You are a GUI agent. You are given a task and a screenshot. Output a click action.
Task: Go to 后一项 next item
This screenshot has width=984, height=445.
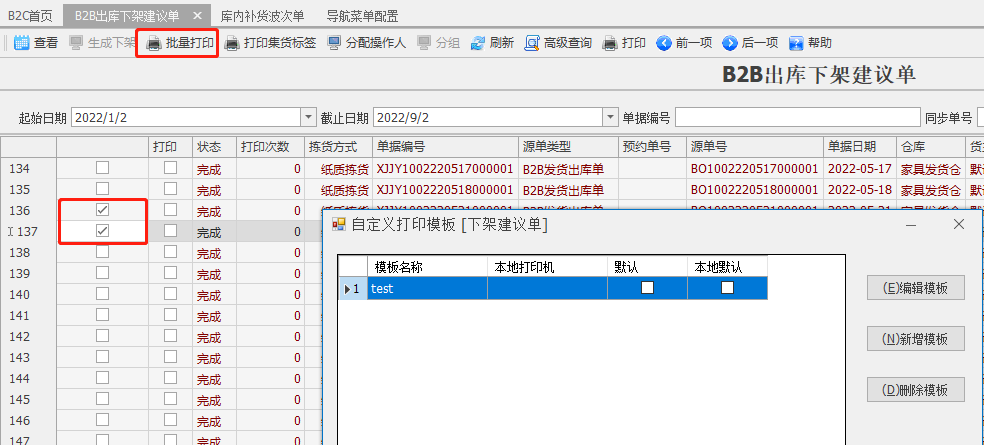point(750,43)
